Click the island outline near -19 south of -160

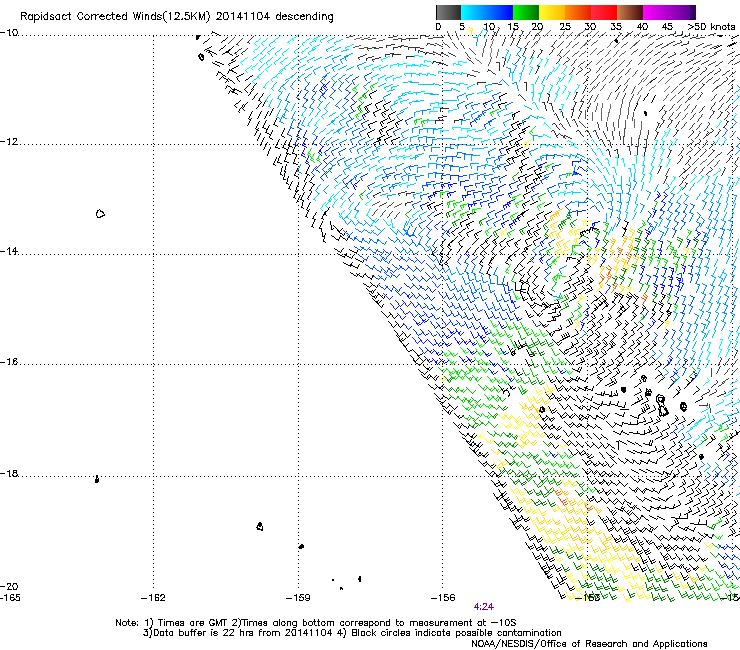click(260, 526)
